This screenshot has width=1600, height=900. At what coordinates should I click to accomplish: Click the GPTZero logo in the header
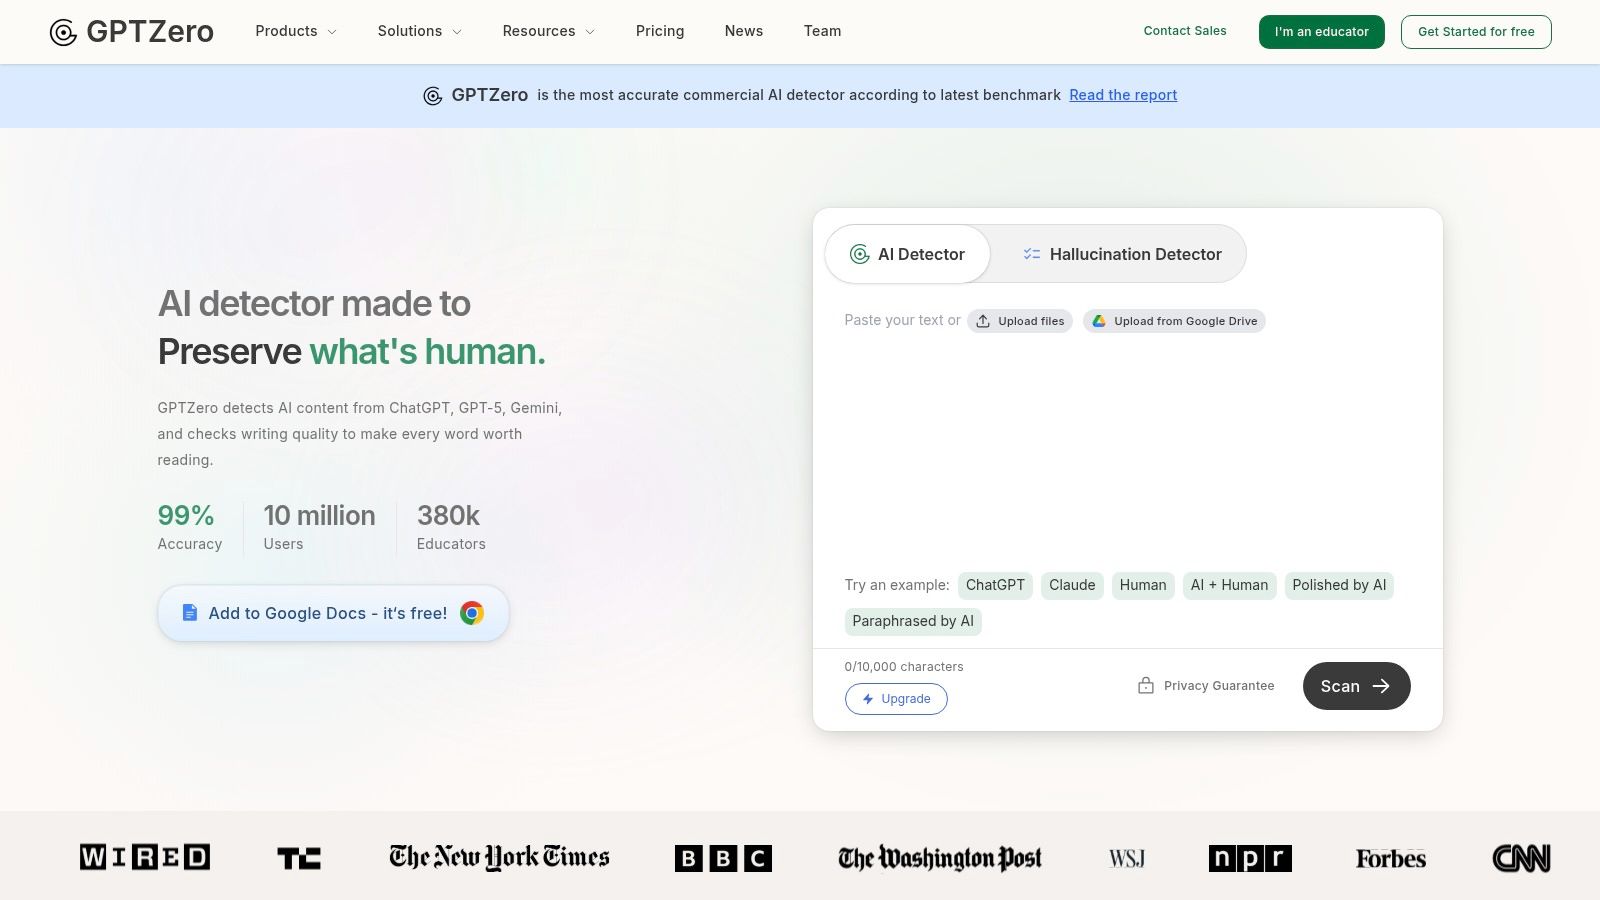coord(131,32)
